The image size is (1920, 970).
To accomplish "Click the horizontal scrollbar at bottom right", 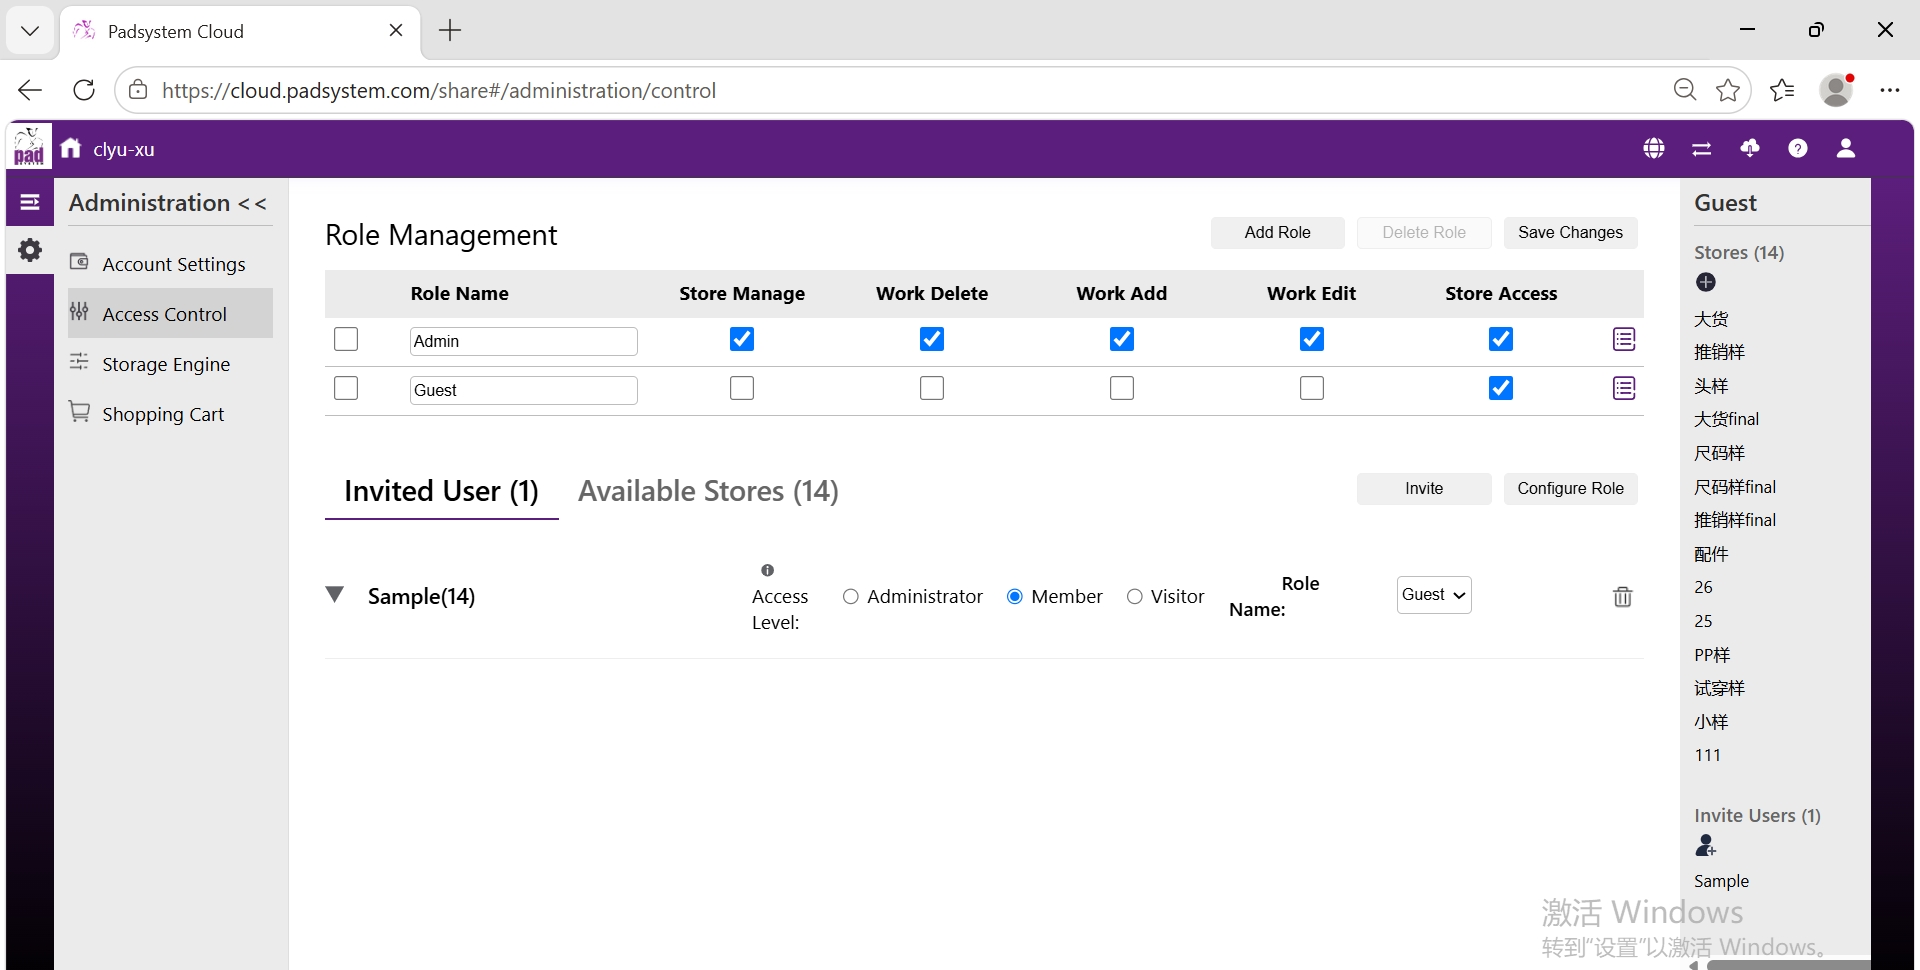I will pyautogui.click(x=1788, y=965).
